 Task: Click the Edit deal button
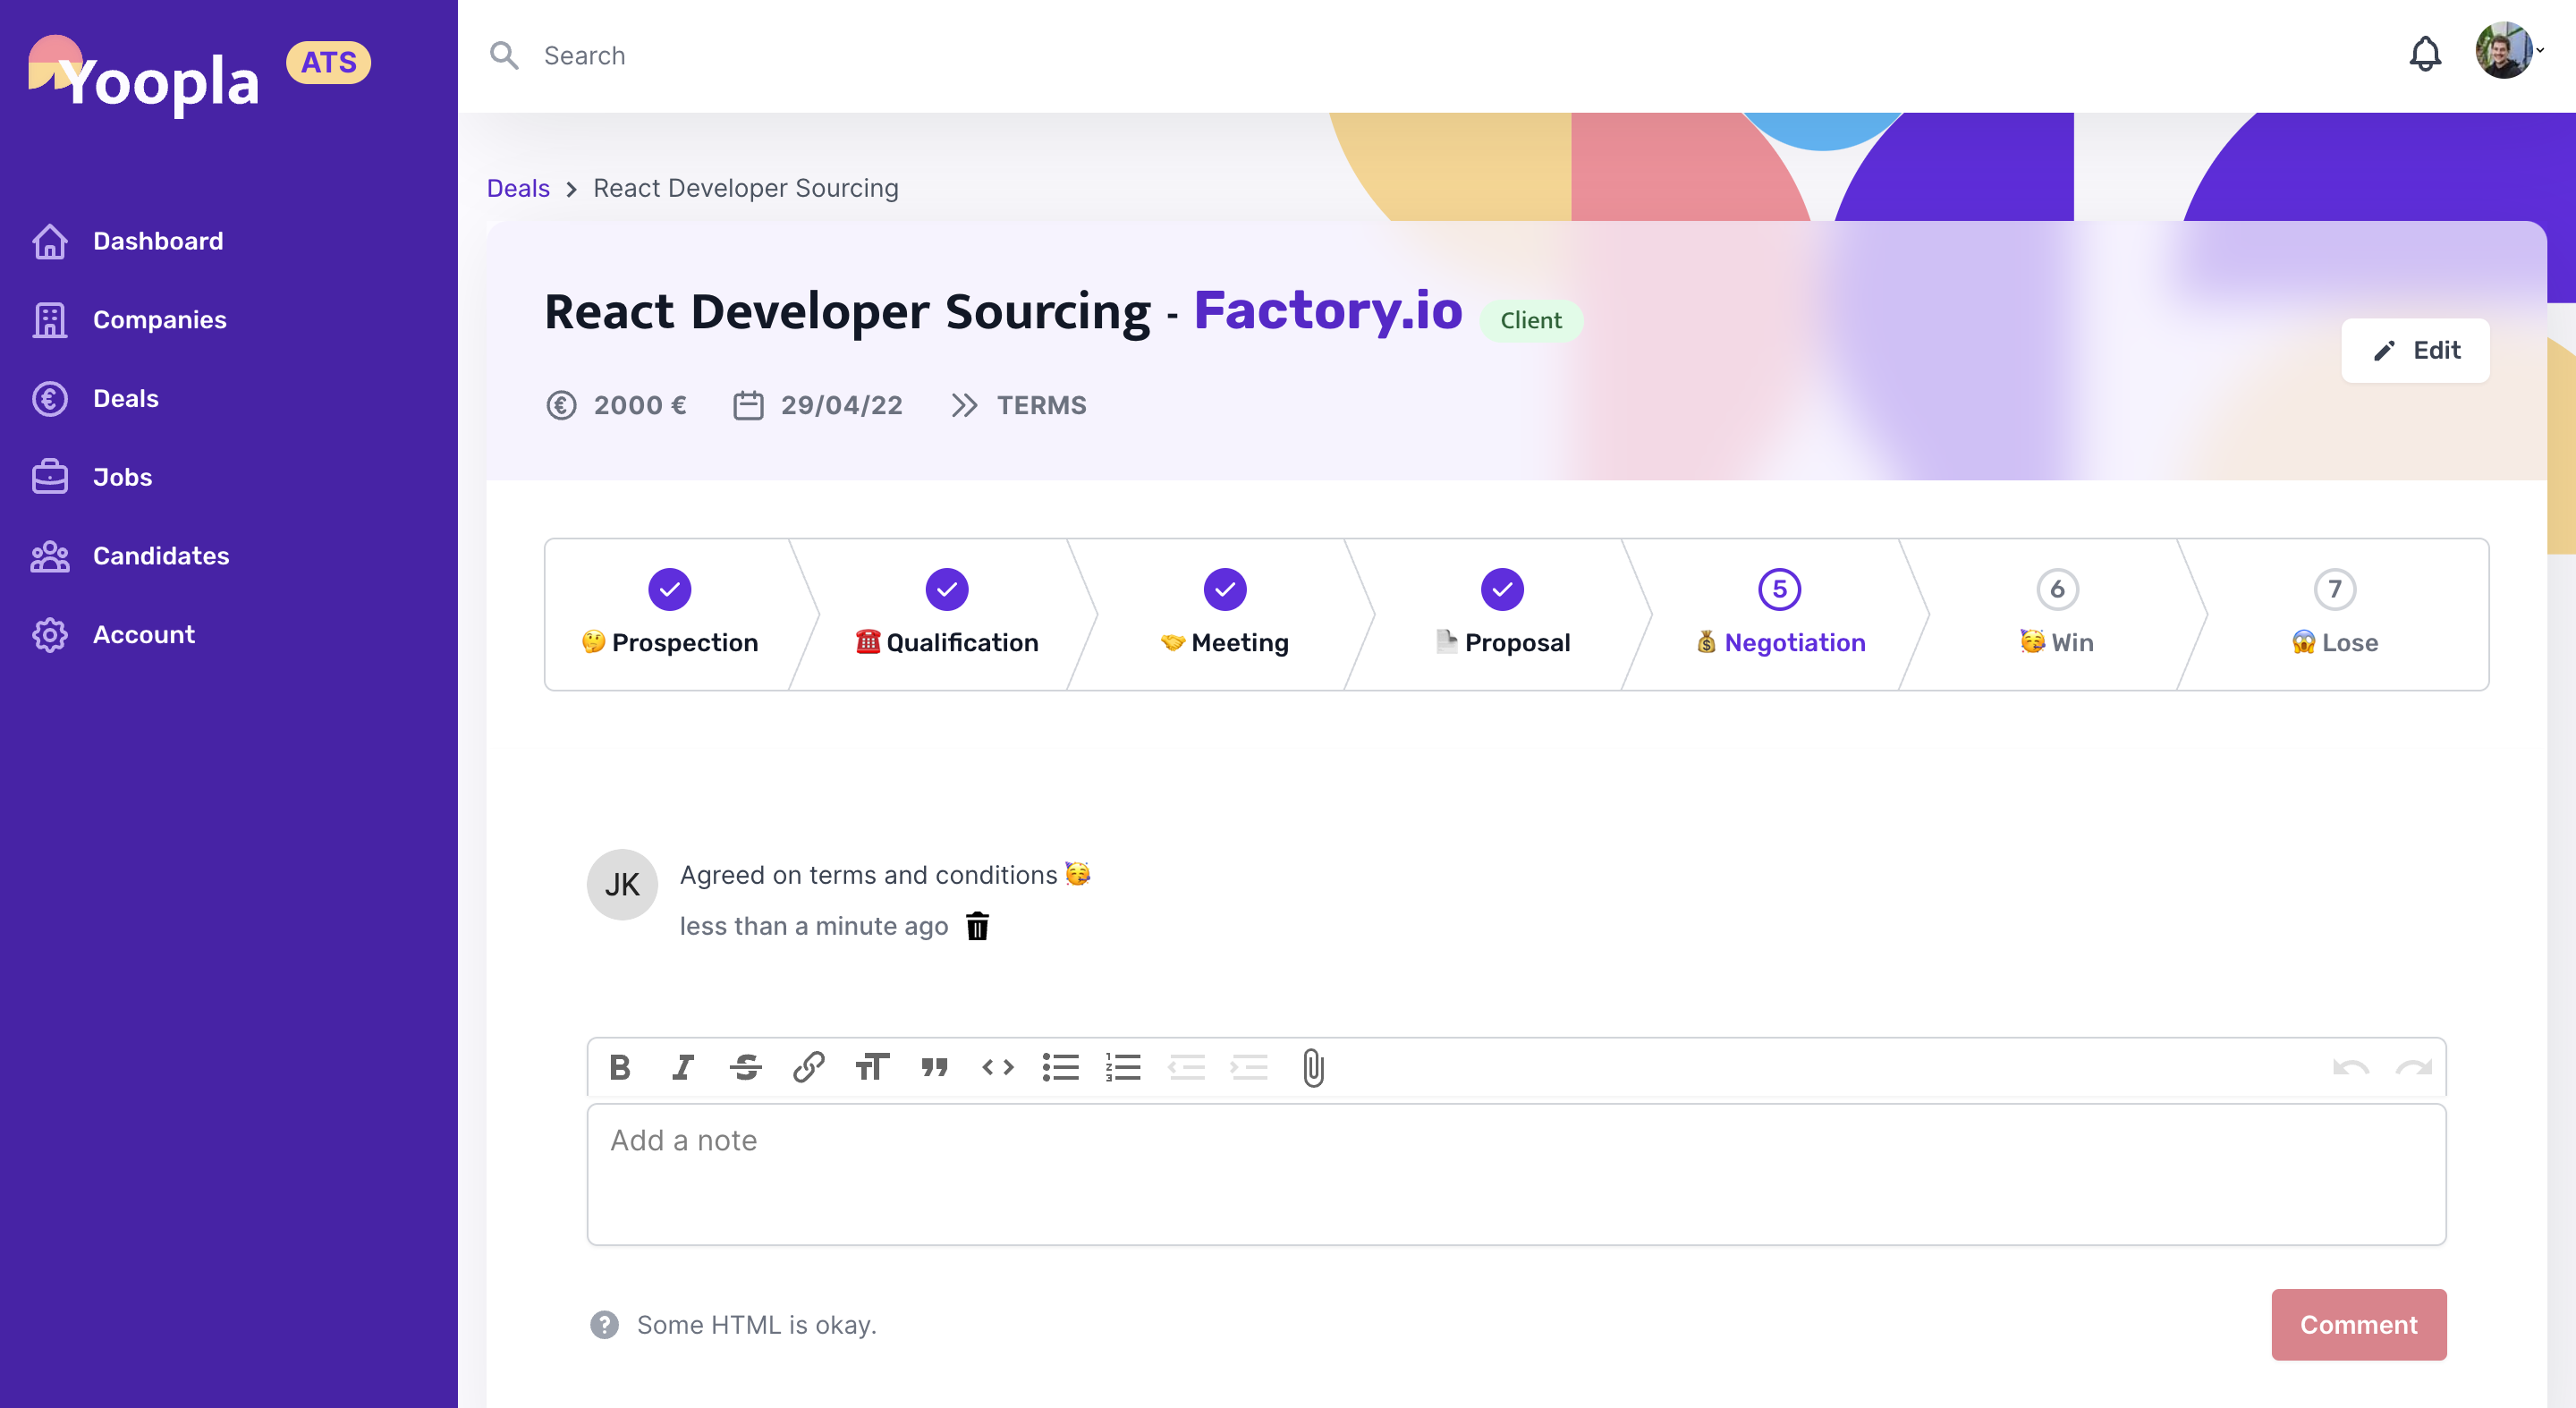(2415, 350)
